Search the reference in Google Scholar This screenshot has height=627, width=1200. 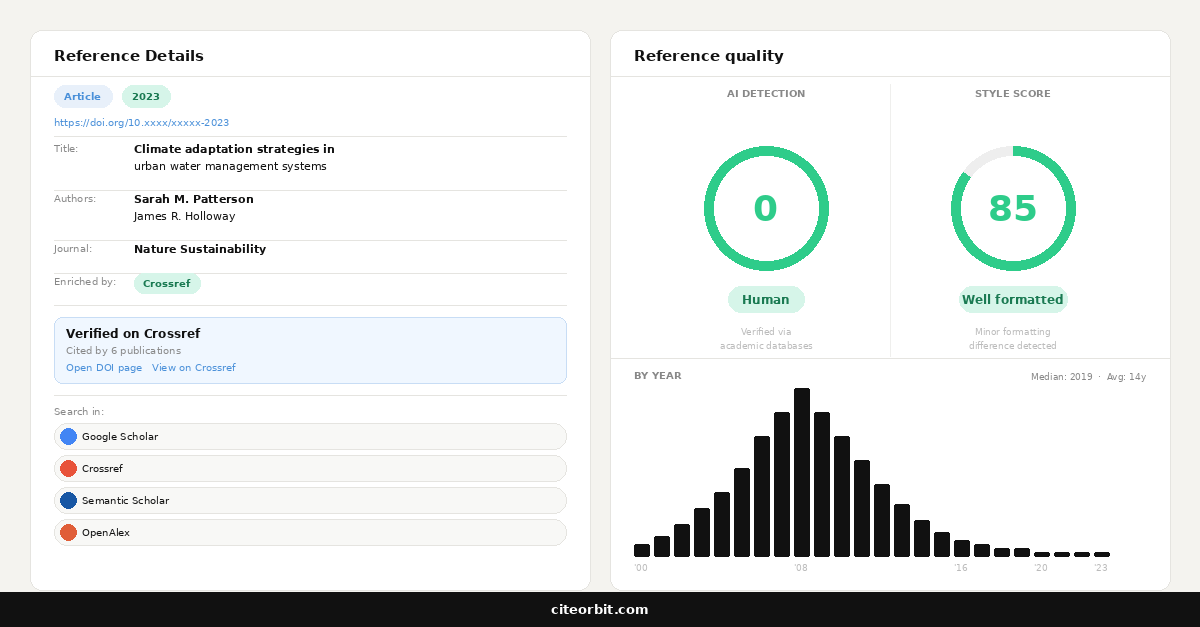pos(310,436)
